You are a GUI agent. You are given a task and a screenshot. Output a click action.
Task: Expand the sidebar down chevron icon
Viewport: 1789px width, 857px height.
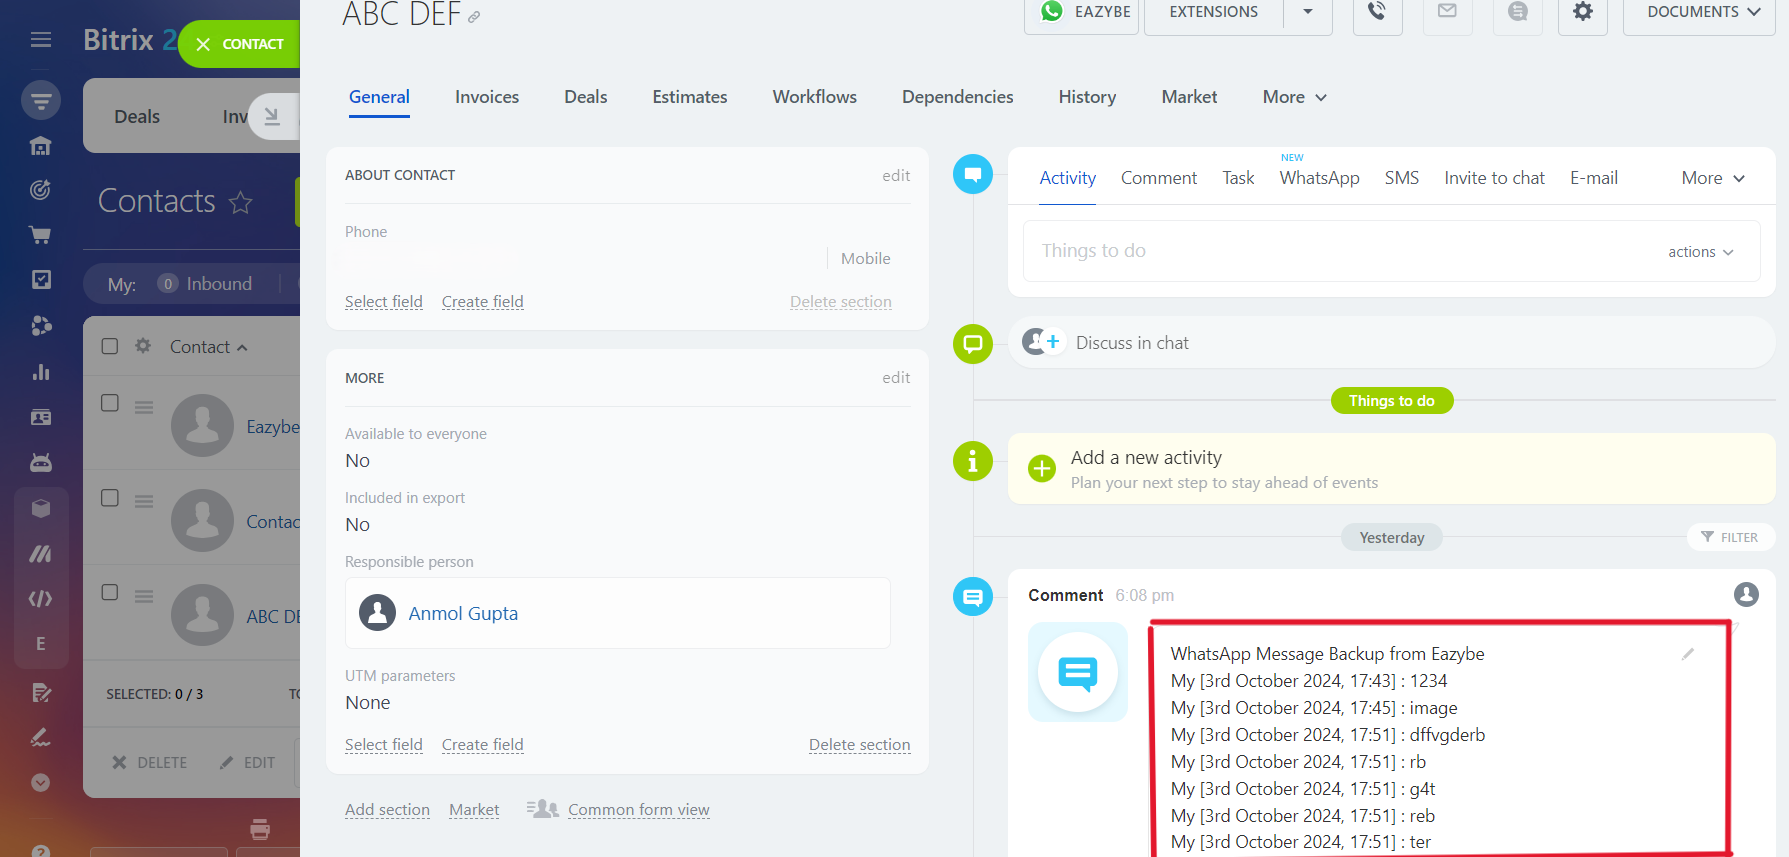pyautogui.click(x=41, y=783)
